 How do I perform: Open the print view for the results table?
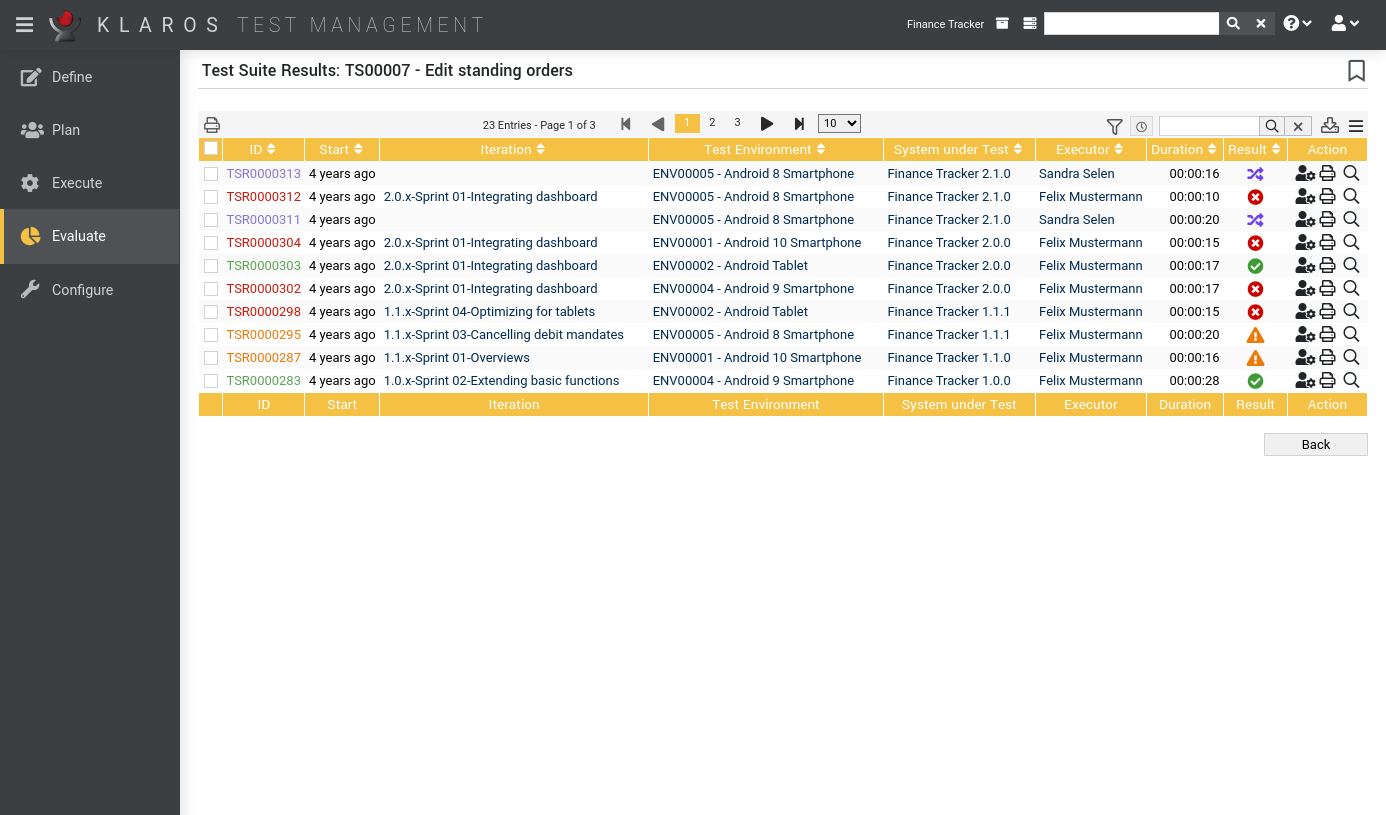point(211,124)
